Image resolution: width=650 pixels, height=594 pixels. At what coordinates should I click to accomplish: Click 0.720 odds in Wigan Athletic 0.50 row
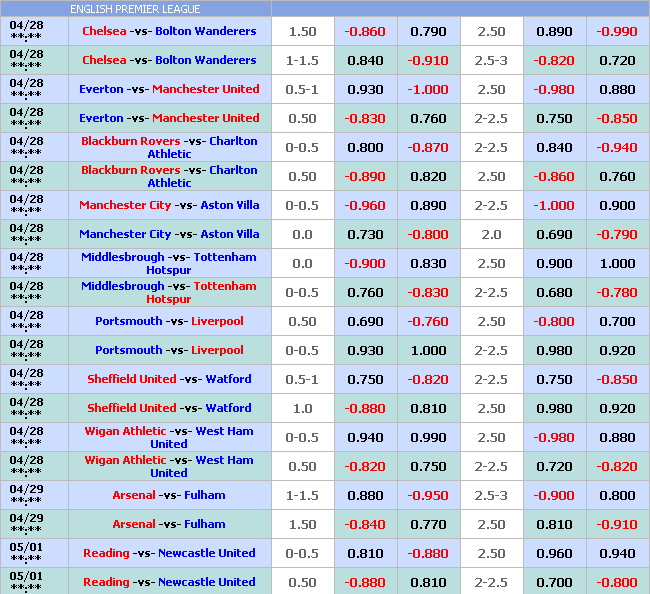[554, 467]
